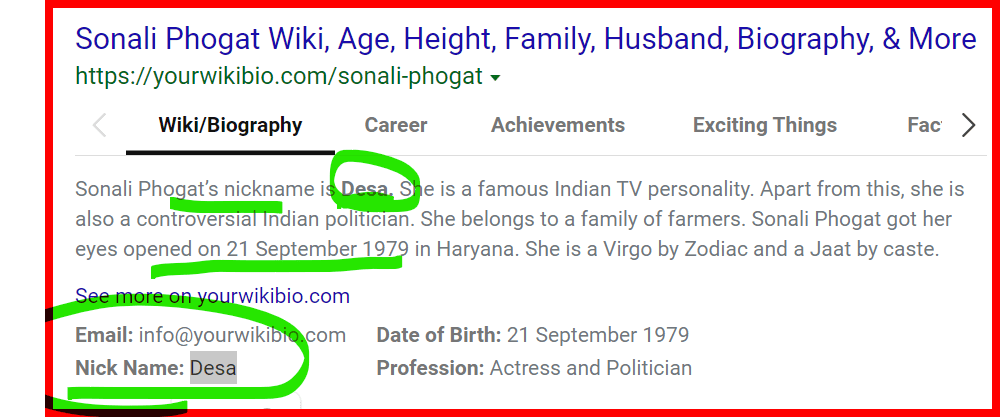1000x418 pixels.
Task: Select the partially visible Fac tab
Action: pyautogui.click(x=923, y=126)
